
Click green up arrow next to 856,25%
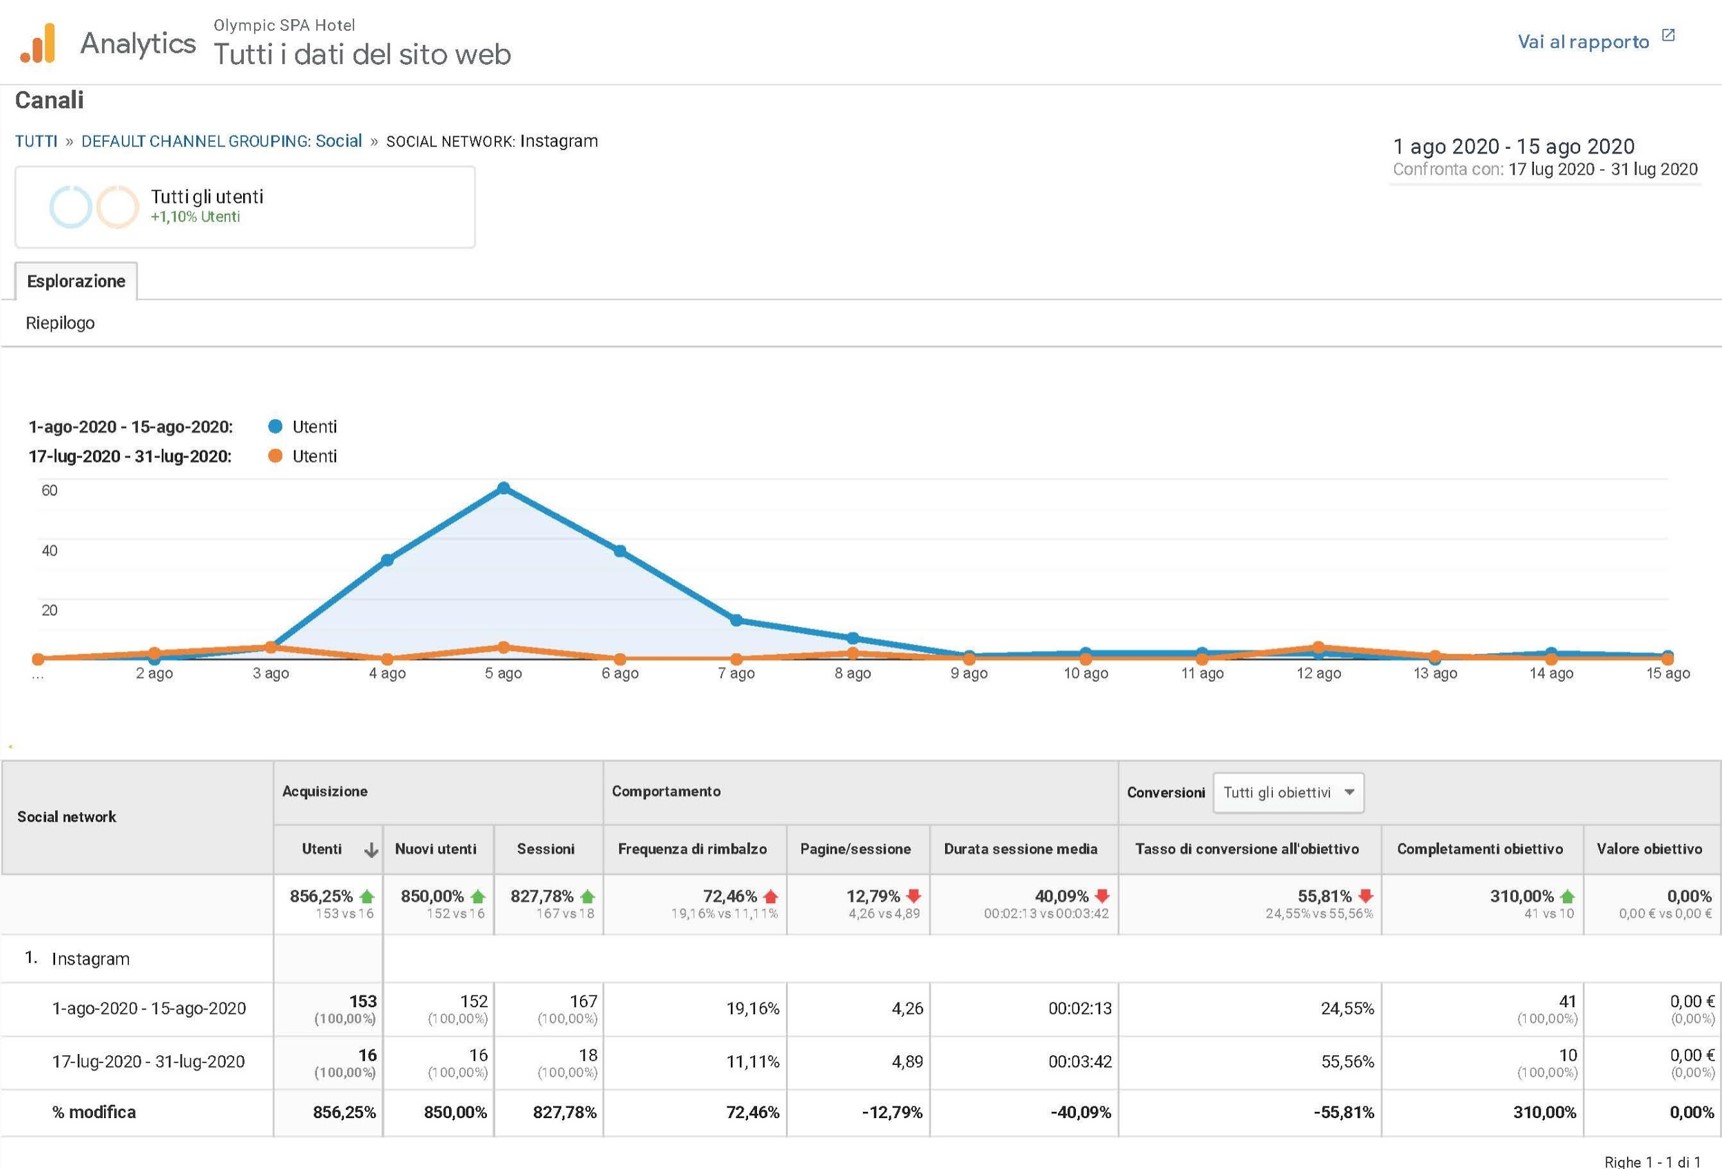(x=368, y=897)
